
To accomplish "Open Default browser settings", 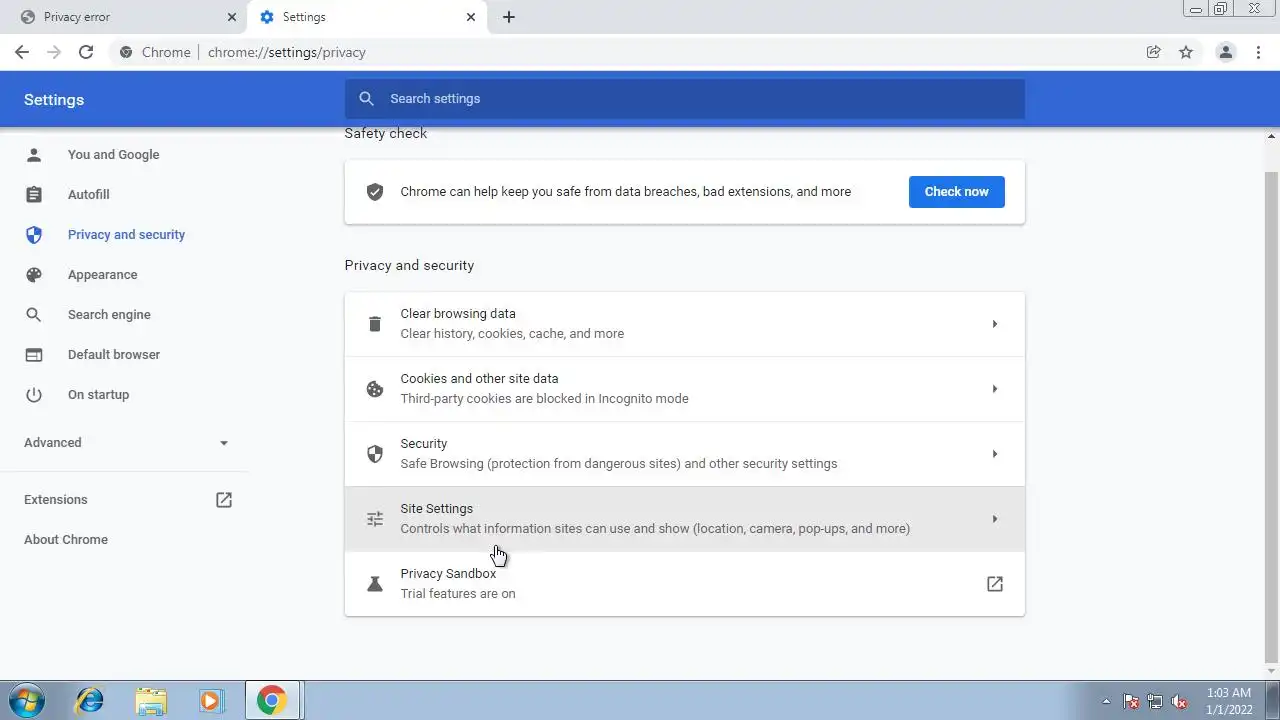I will point(113,354).
